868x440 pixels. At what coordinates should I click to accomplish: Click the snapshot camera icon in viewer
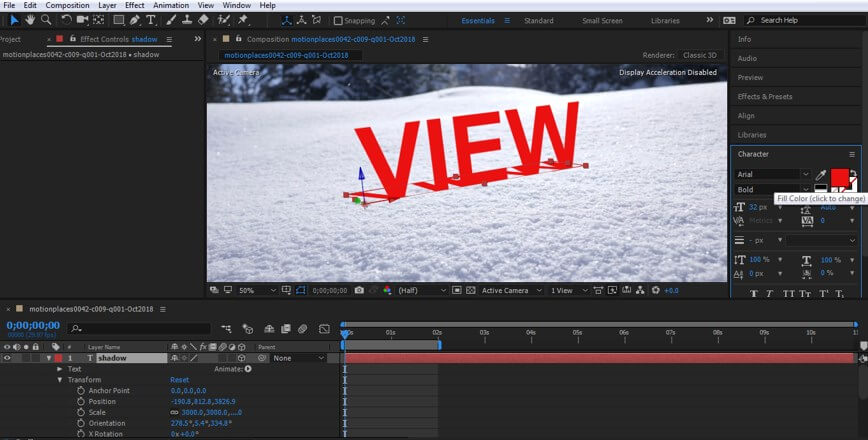[x=359, y=290]
